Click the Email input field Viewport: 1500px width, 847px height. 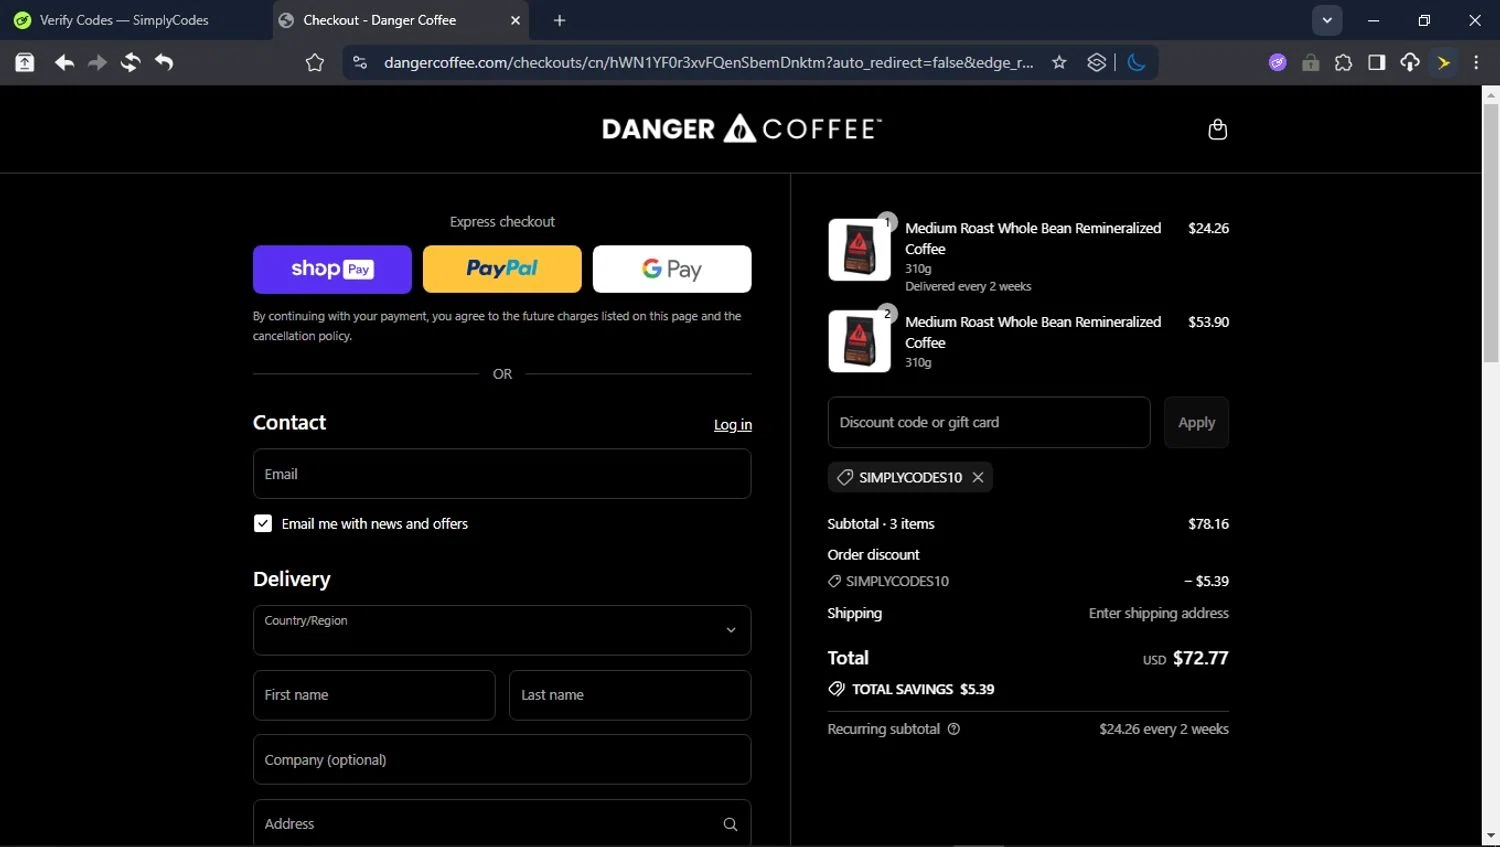point(502,474)
